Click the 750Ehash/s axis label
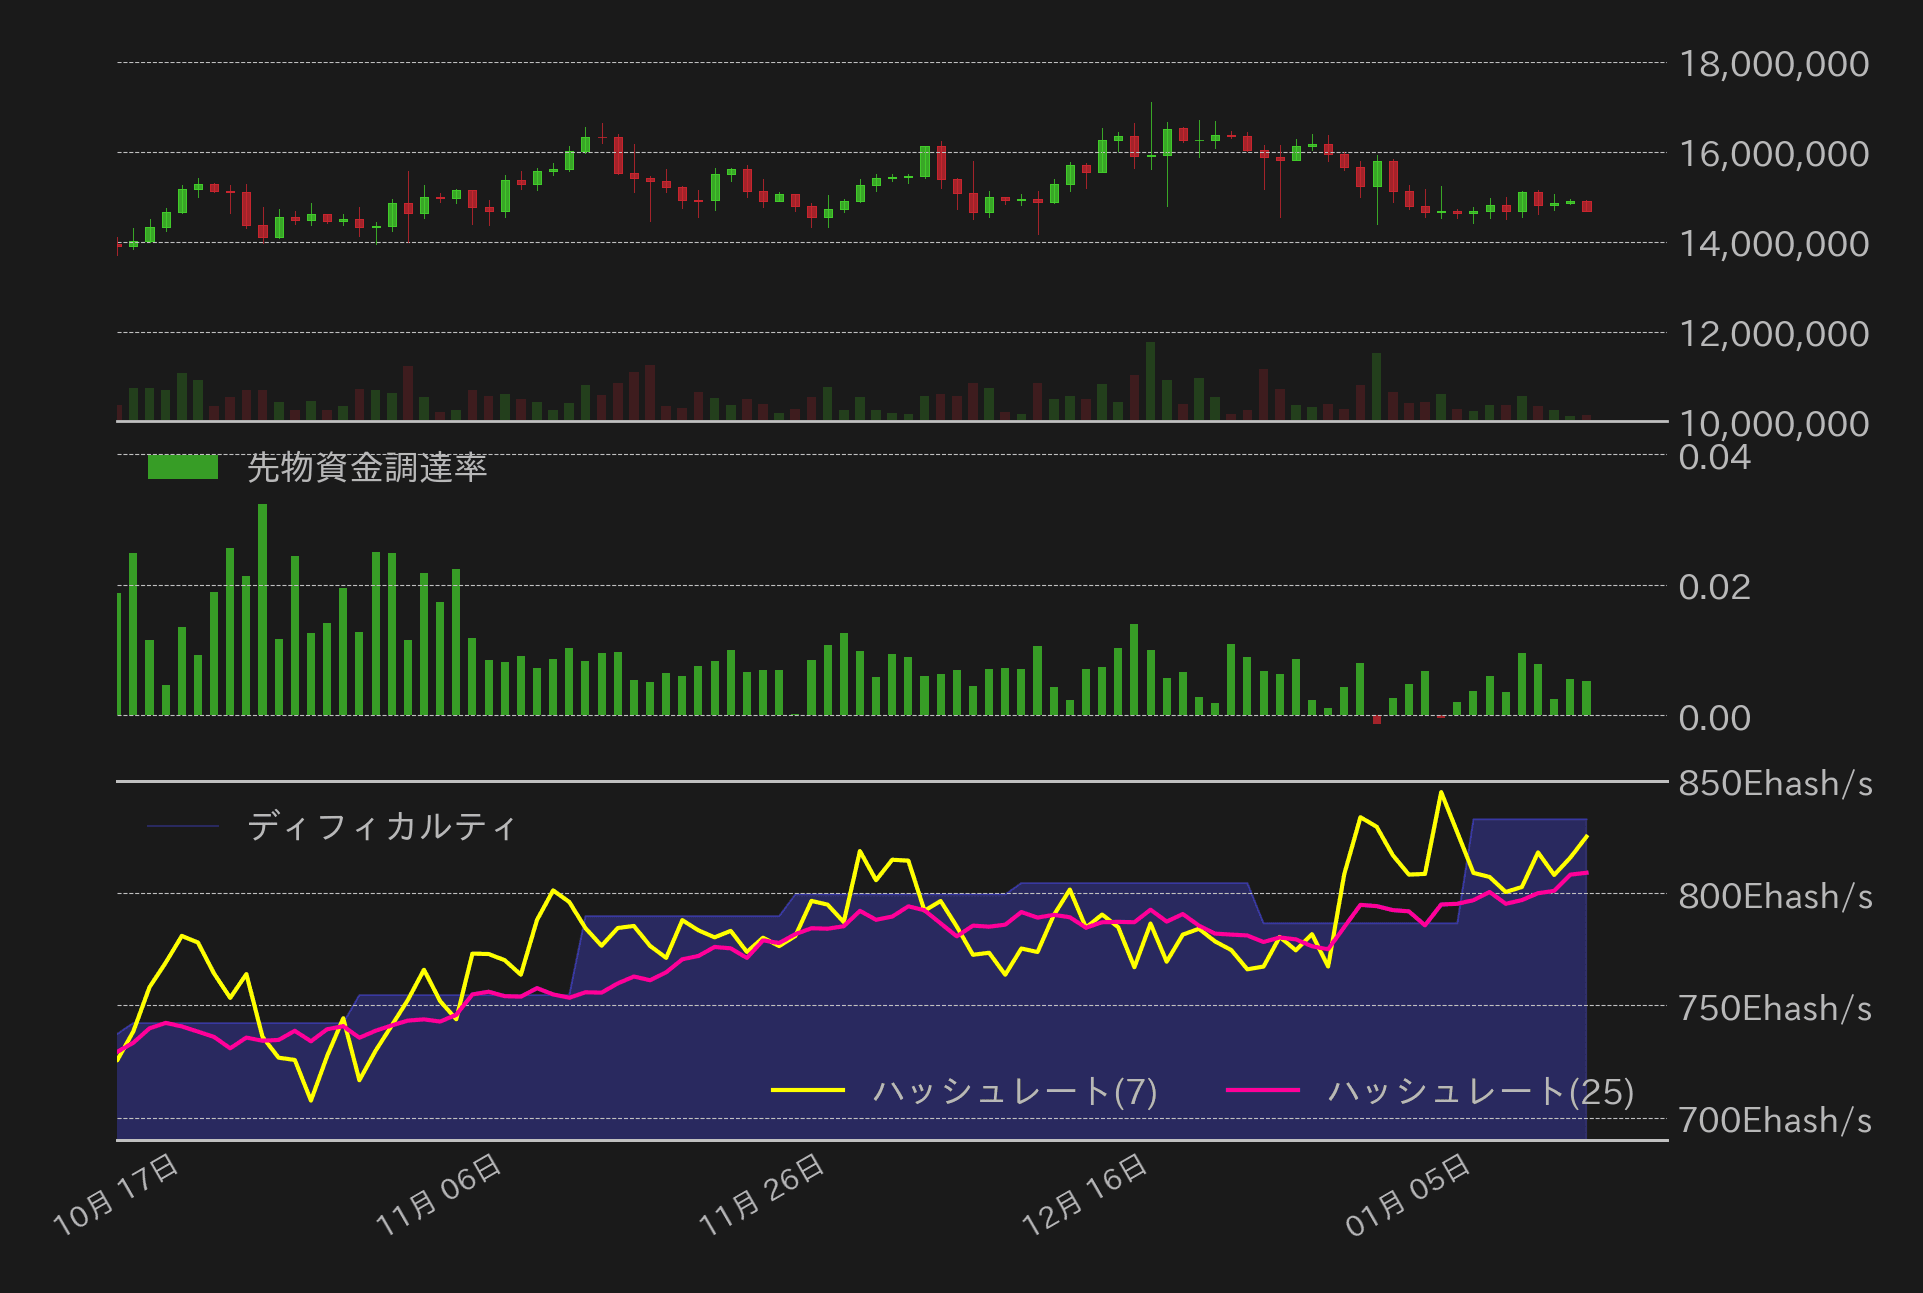Screen dimensions: 1923x1293 pyautogui.click(x=1775, y=1009)
